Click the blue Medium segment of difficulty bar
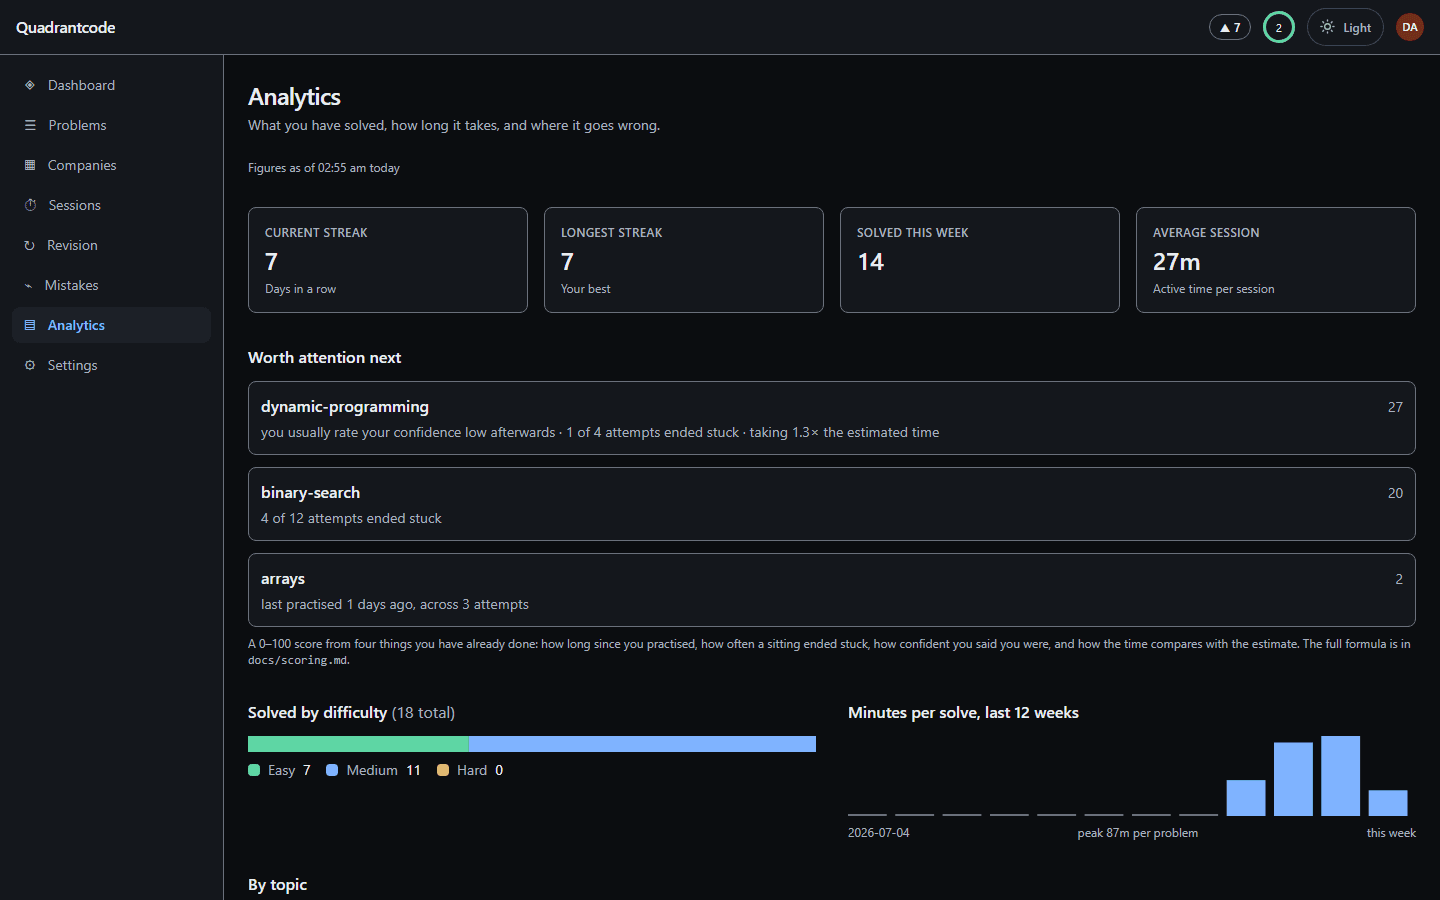 point(642,744)
